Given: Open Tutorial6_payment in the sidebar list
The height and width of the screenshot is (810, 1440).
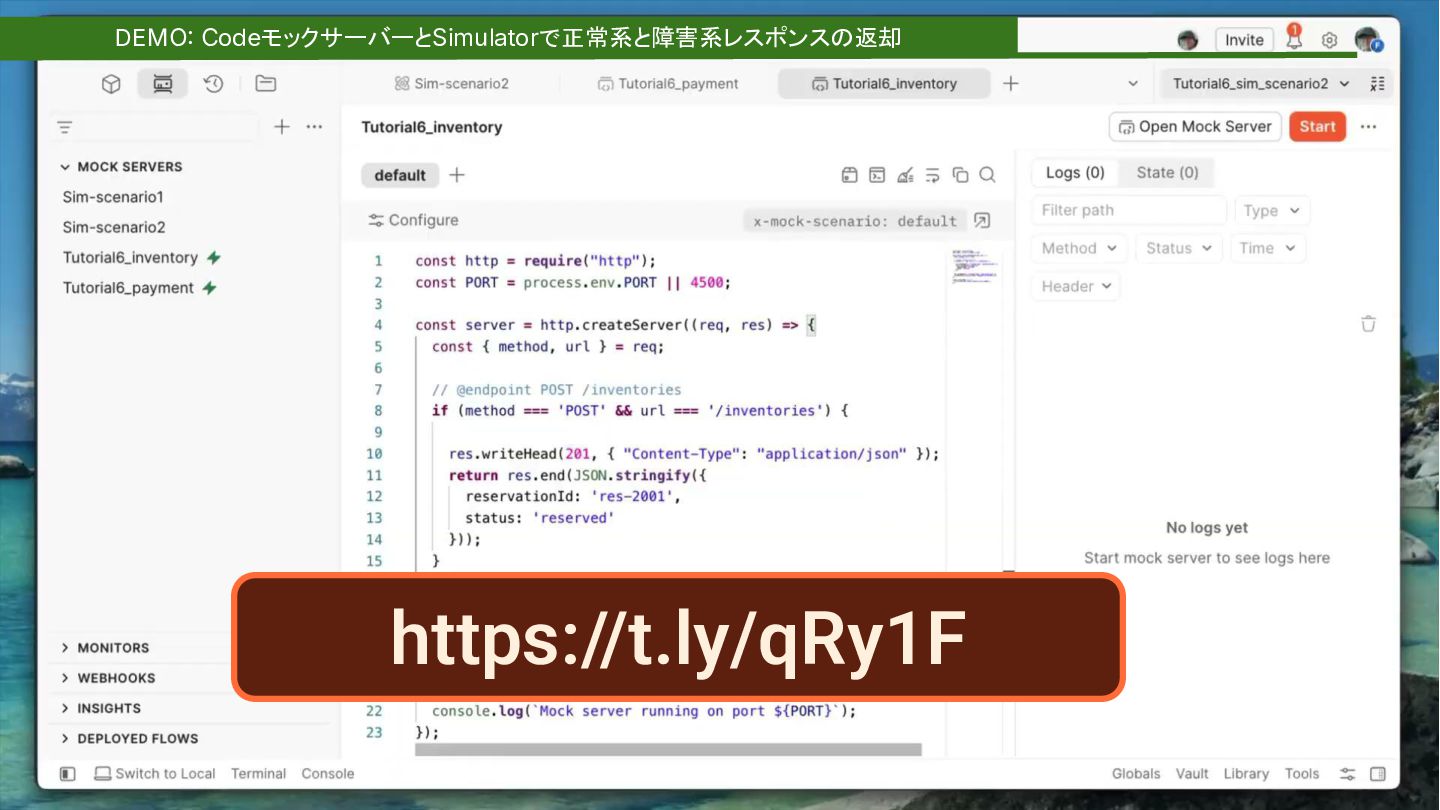Looking at the screenshot, I should coord(128,288).
